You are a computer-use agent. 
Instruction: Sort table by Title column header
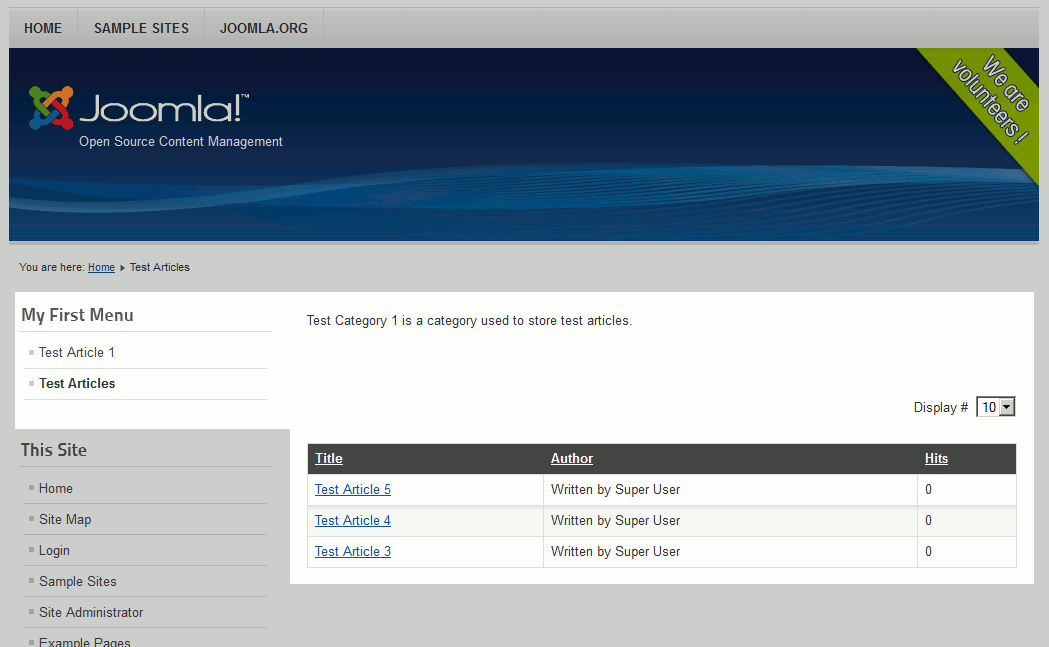[x=328, y=458]
